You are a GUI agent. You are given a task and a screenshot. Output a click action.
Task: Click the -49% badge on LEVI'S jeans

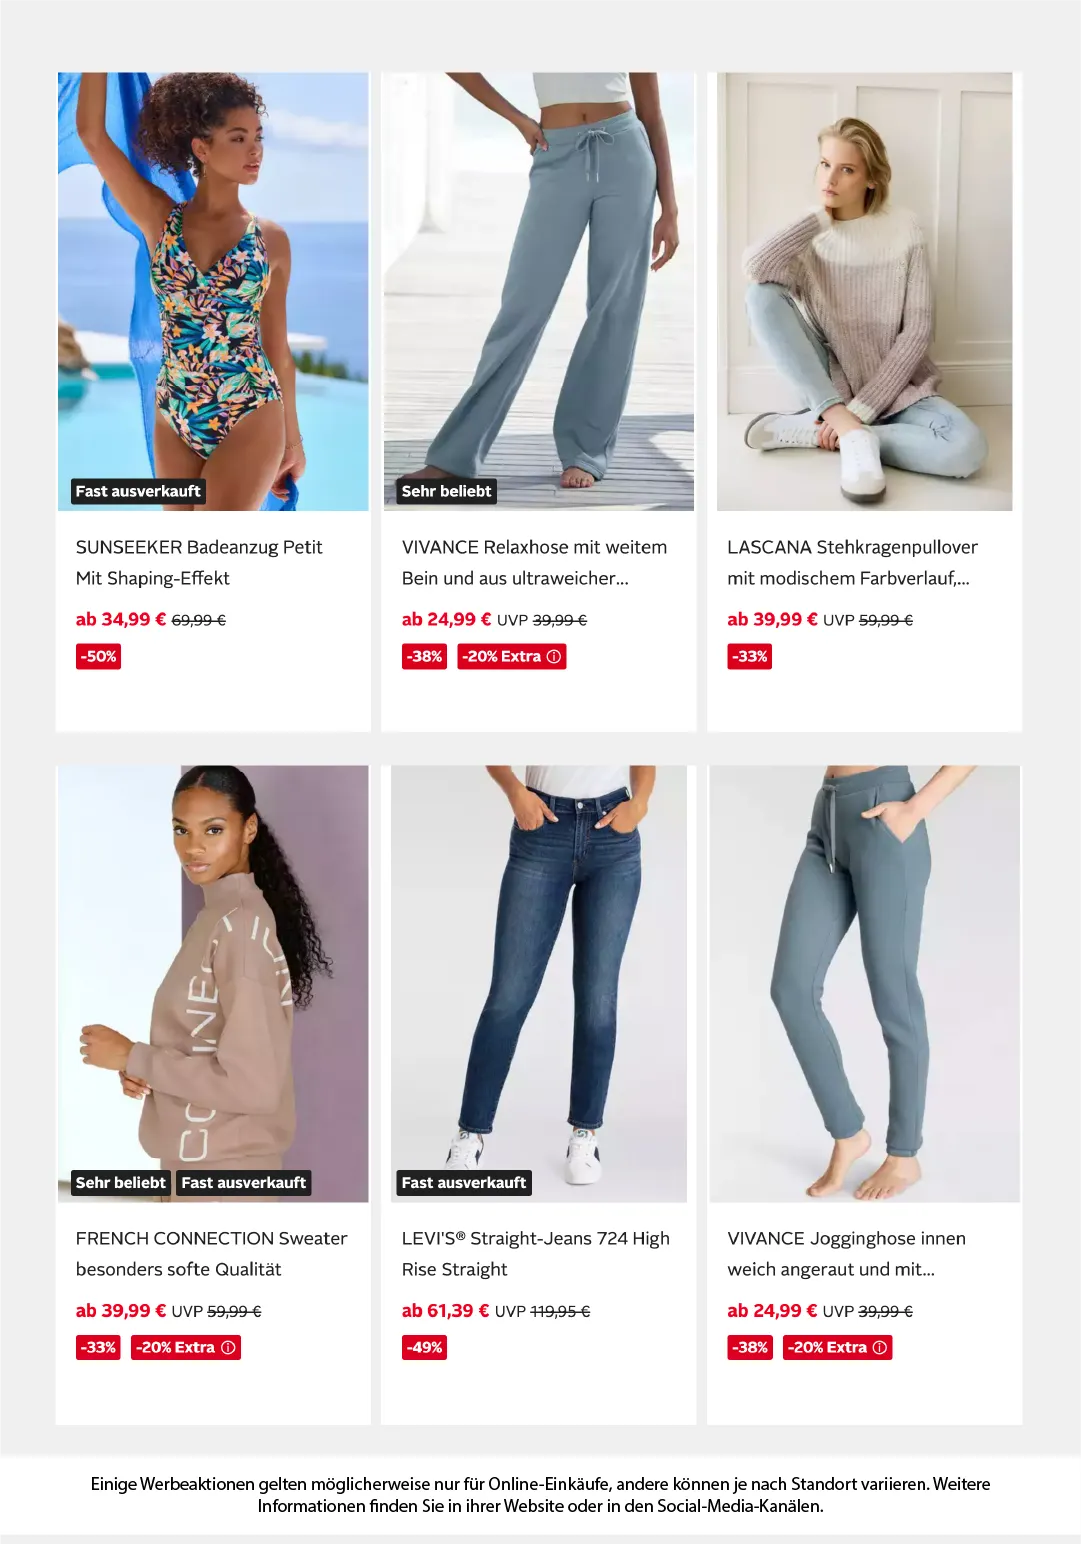[x=424, y=1348]
